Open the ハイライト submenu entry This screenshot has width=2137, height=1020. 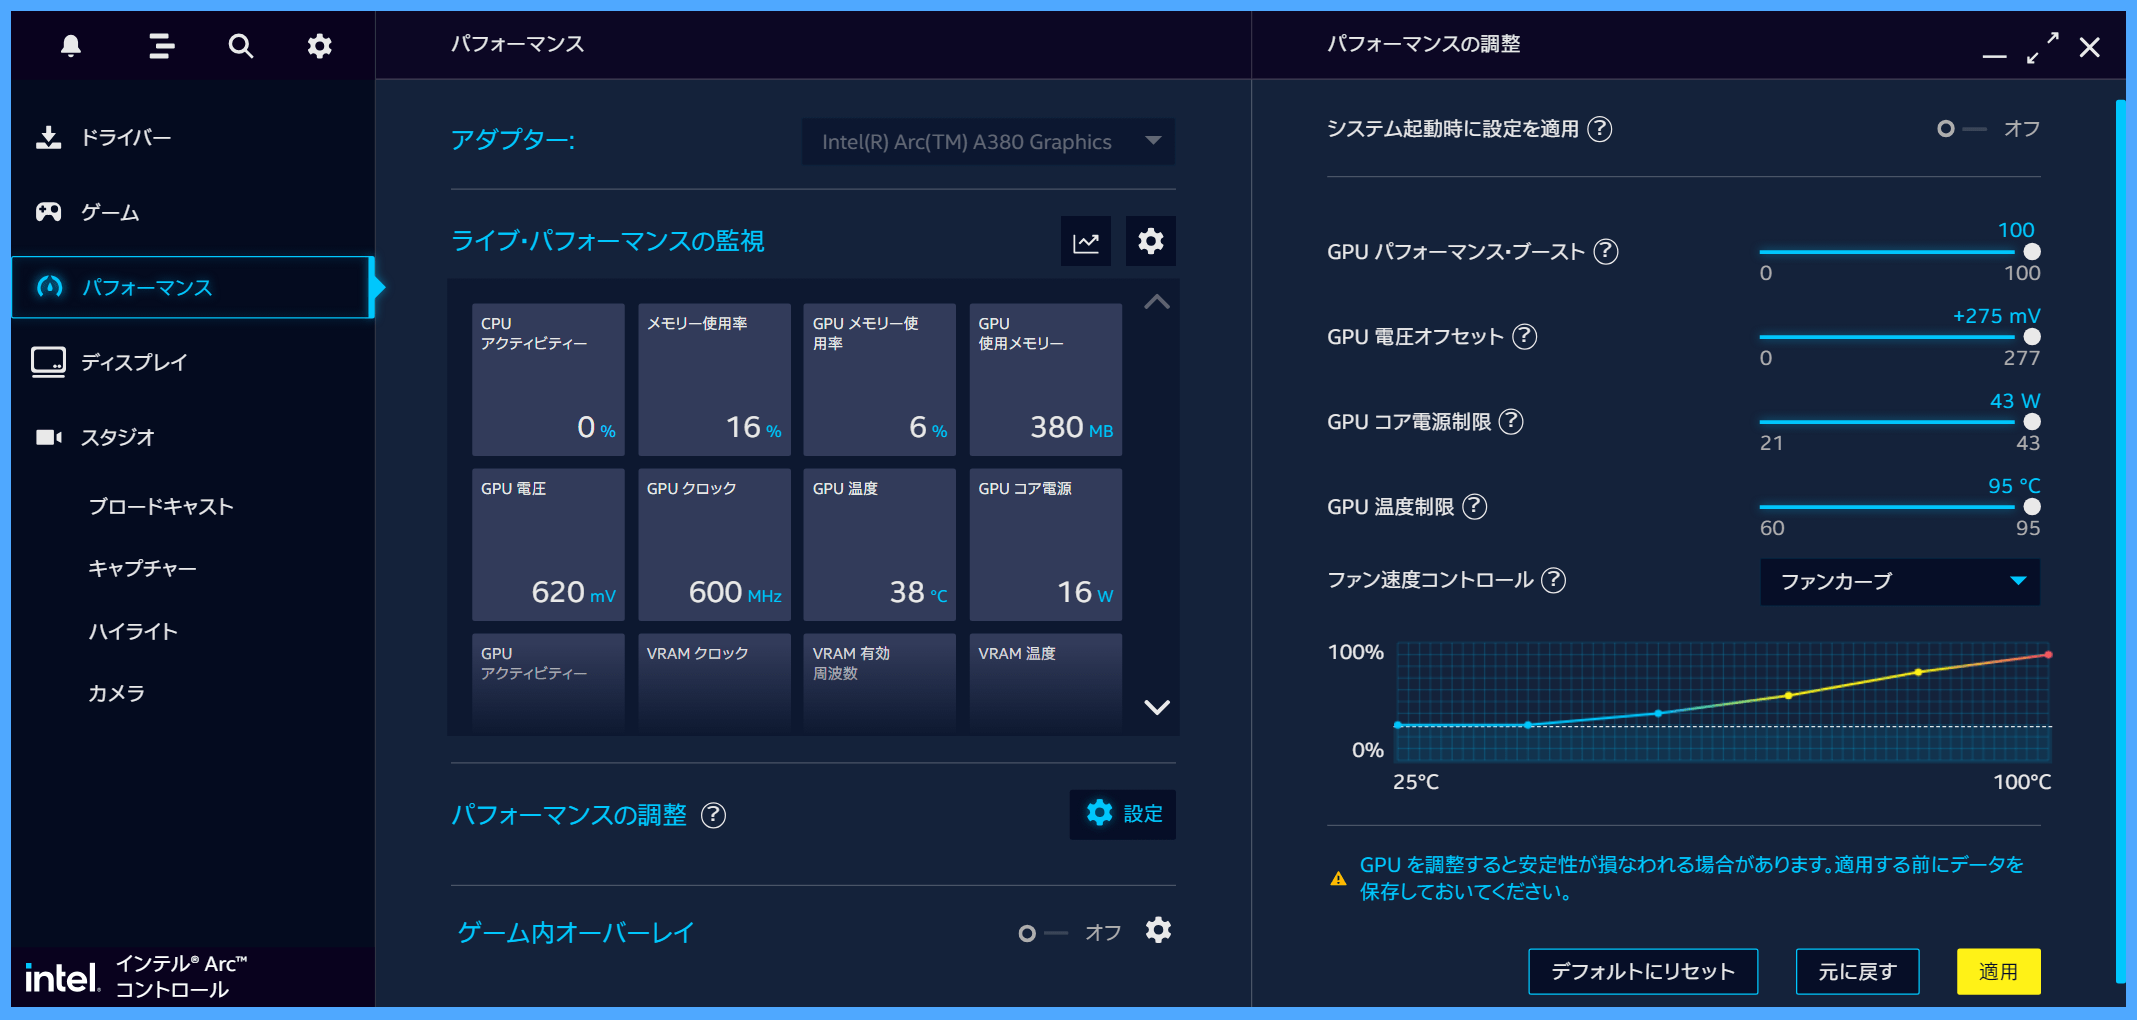pyautogui.click(x=133, y=631)
